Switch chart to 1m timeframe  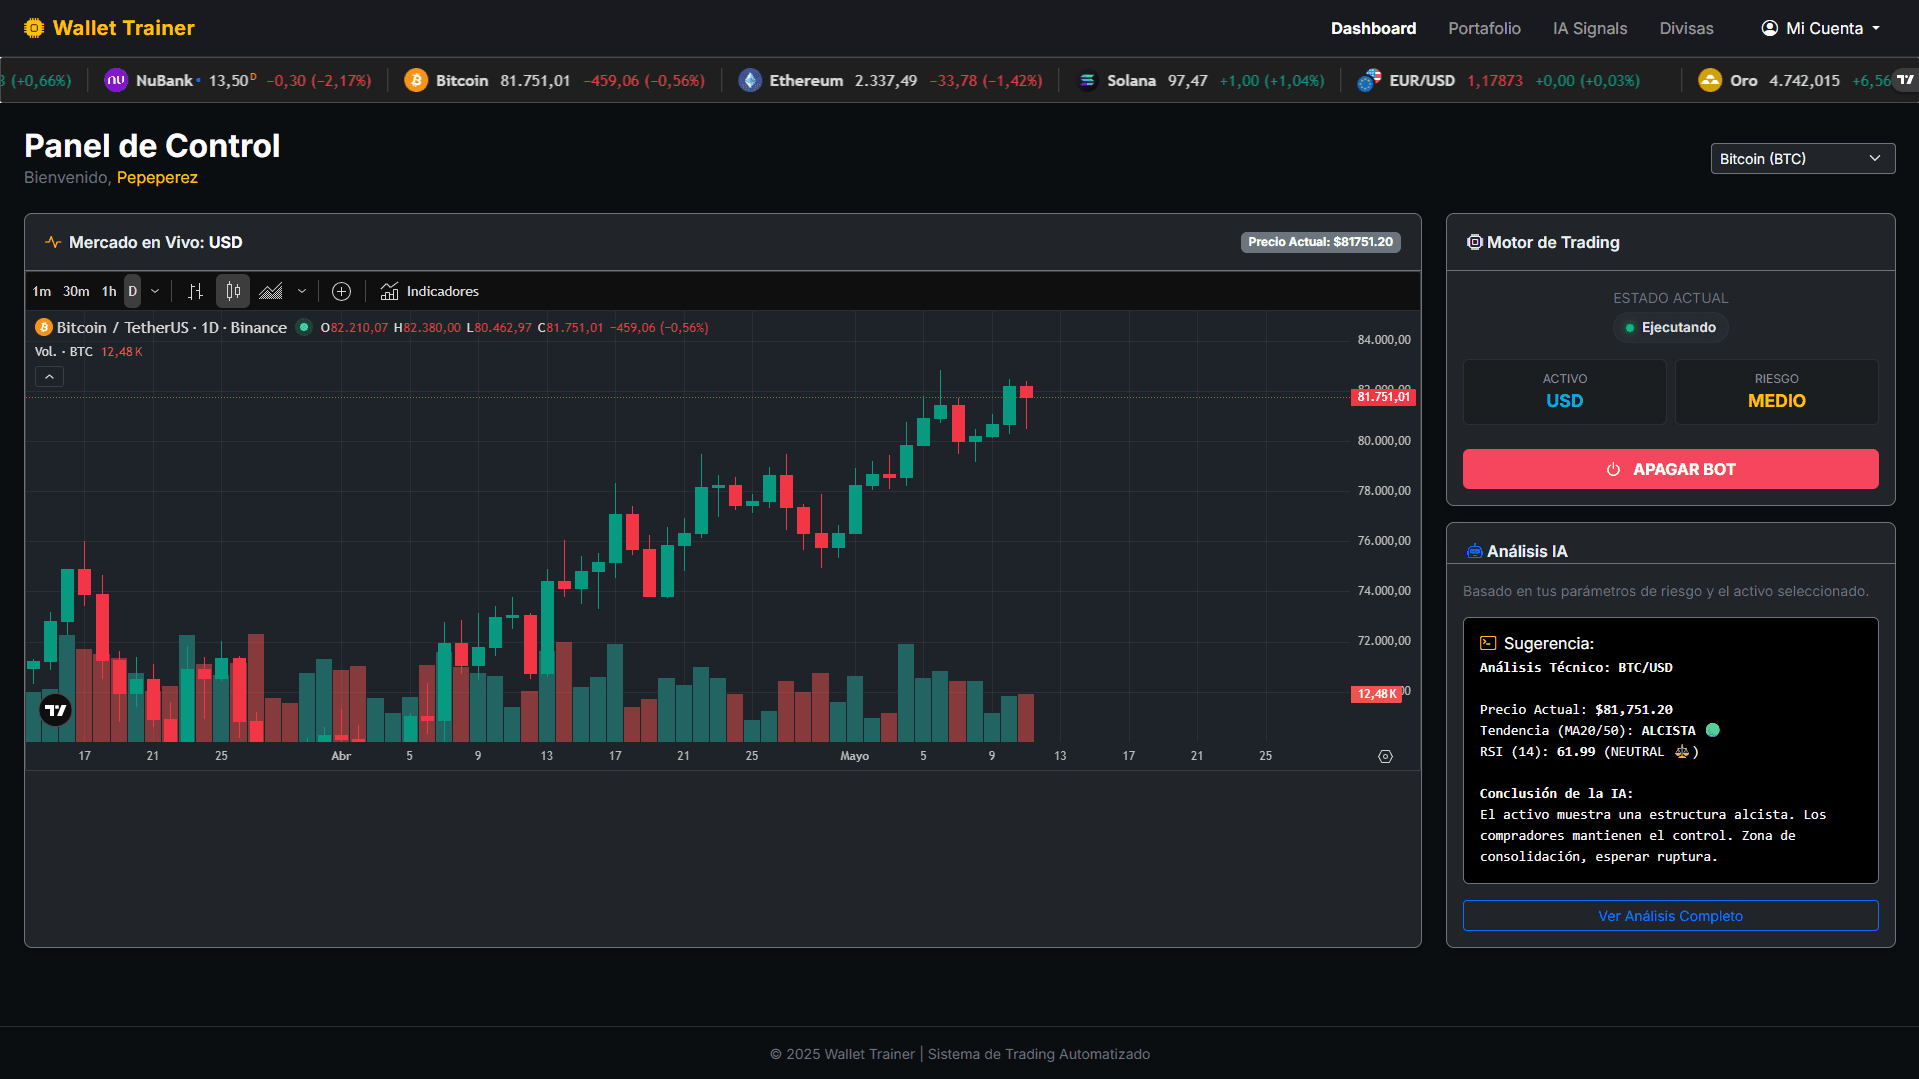(x=42, y=291)
